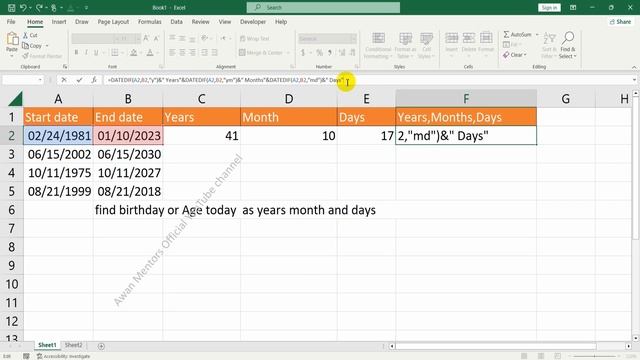Redo the last action
Image resolution: width=640 pixels, height=360 pixels.
point(39,7)
